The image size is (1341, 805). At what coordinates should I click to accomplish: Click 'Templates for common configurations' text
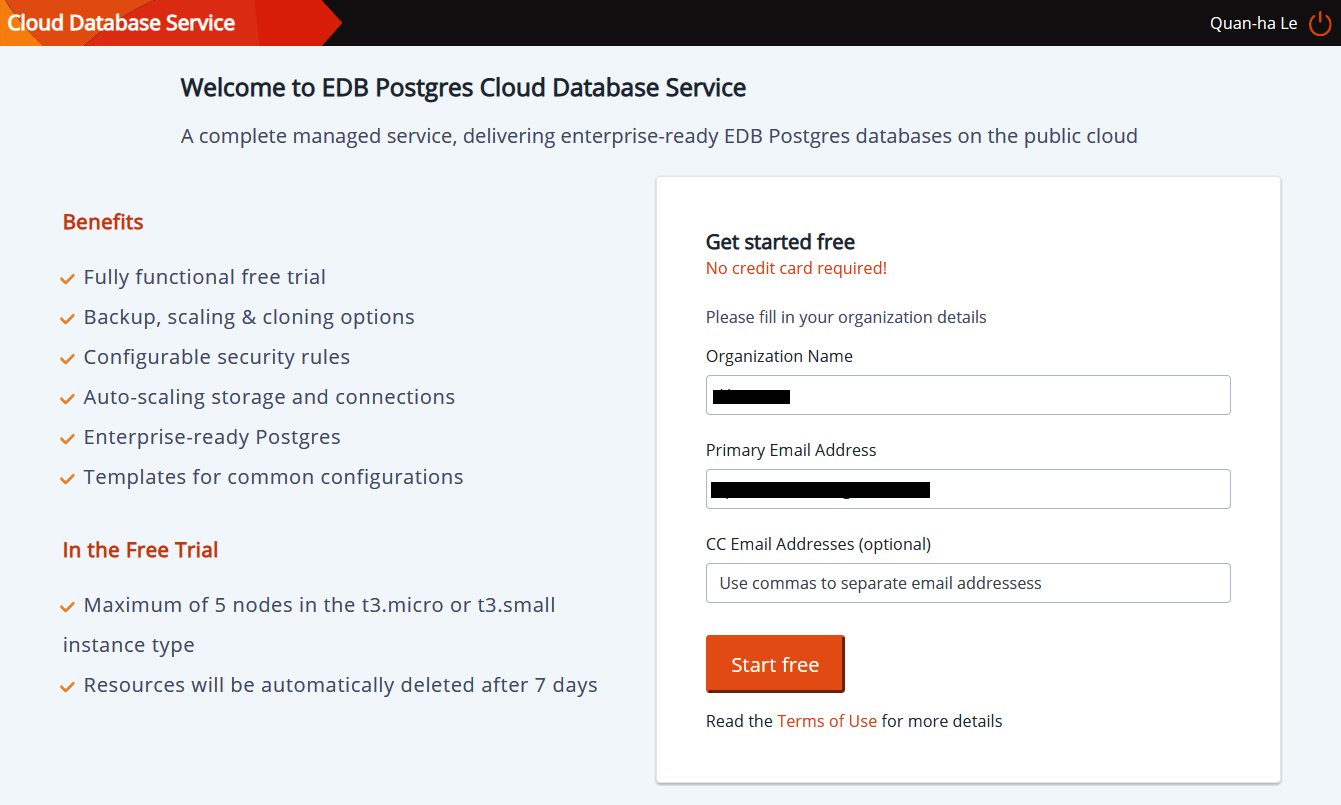pos(273,477)
